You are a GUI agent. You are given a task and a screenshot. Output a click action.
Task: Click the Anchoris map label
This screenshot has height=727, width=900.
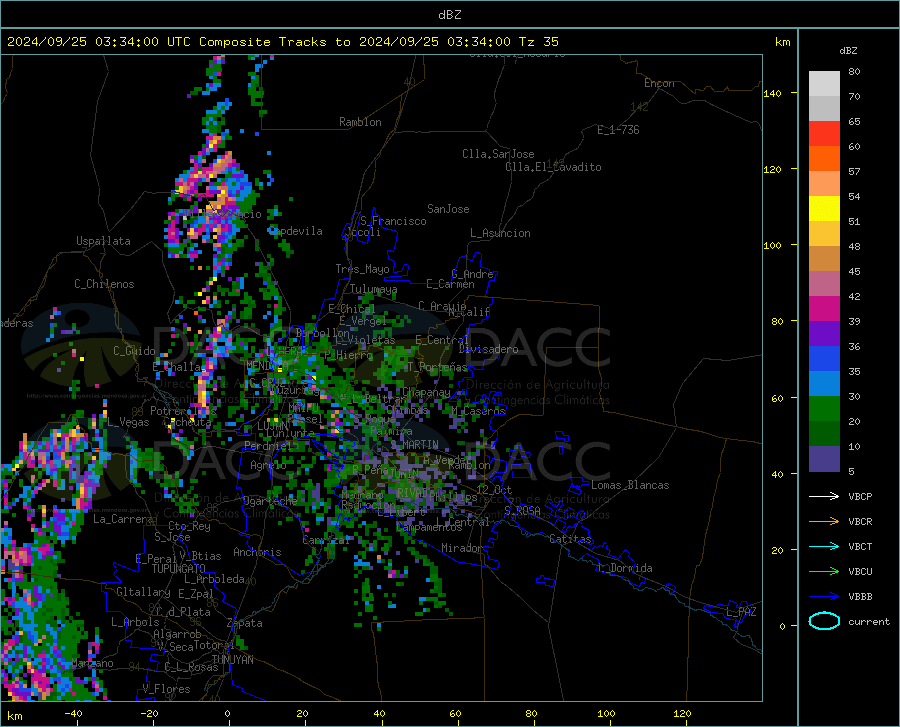(x=257, y=553)
